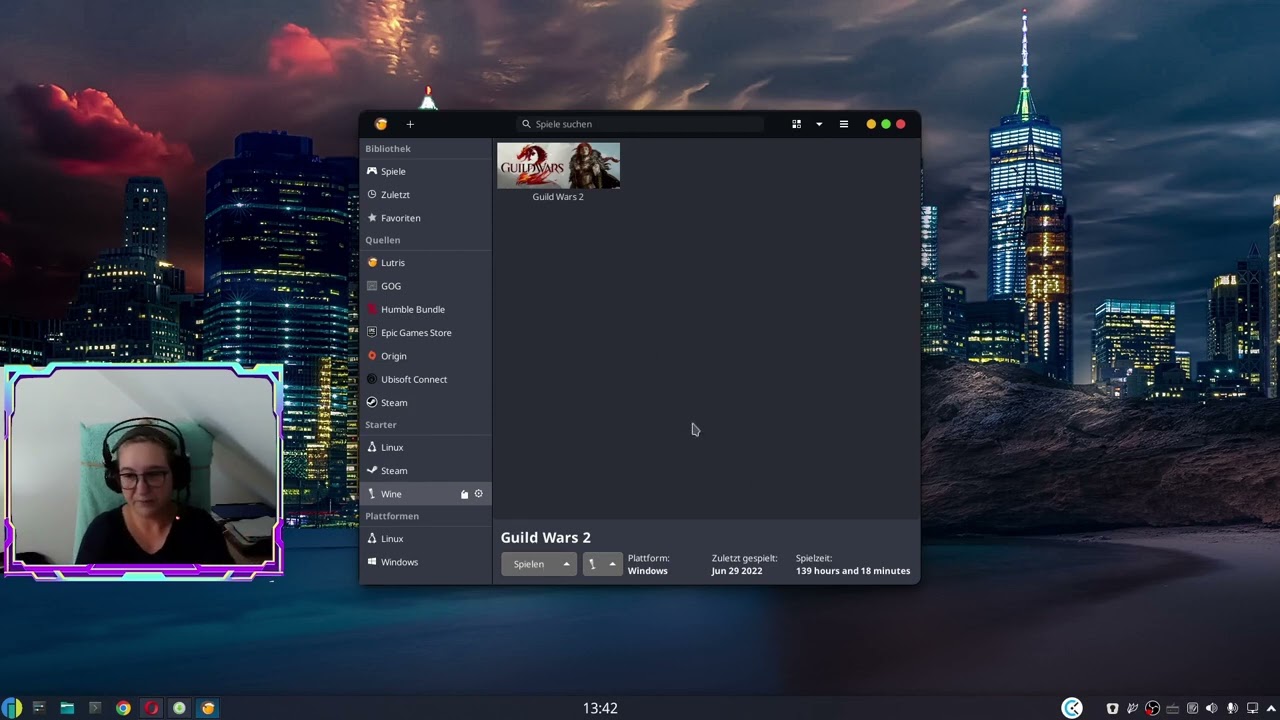The image size is (1280, 720).
Task: Click the 'Bibliothek' section header
Action: pyautogui.click(x=388, y=148)
